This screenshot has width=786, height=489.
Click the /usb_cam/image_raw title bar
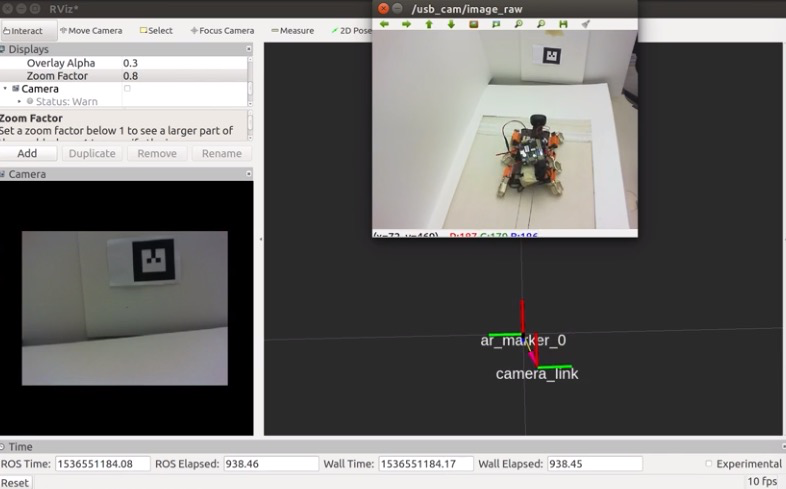click(505, 9)
